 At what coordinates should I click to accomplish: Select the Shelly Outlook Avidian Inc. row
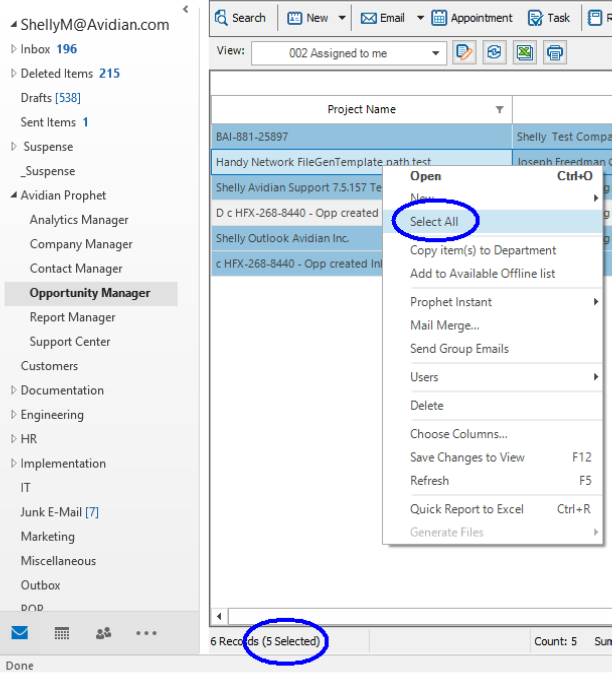tap(297, 238)
